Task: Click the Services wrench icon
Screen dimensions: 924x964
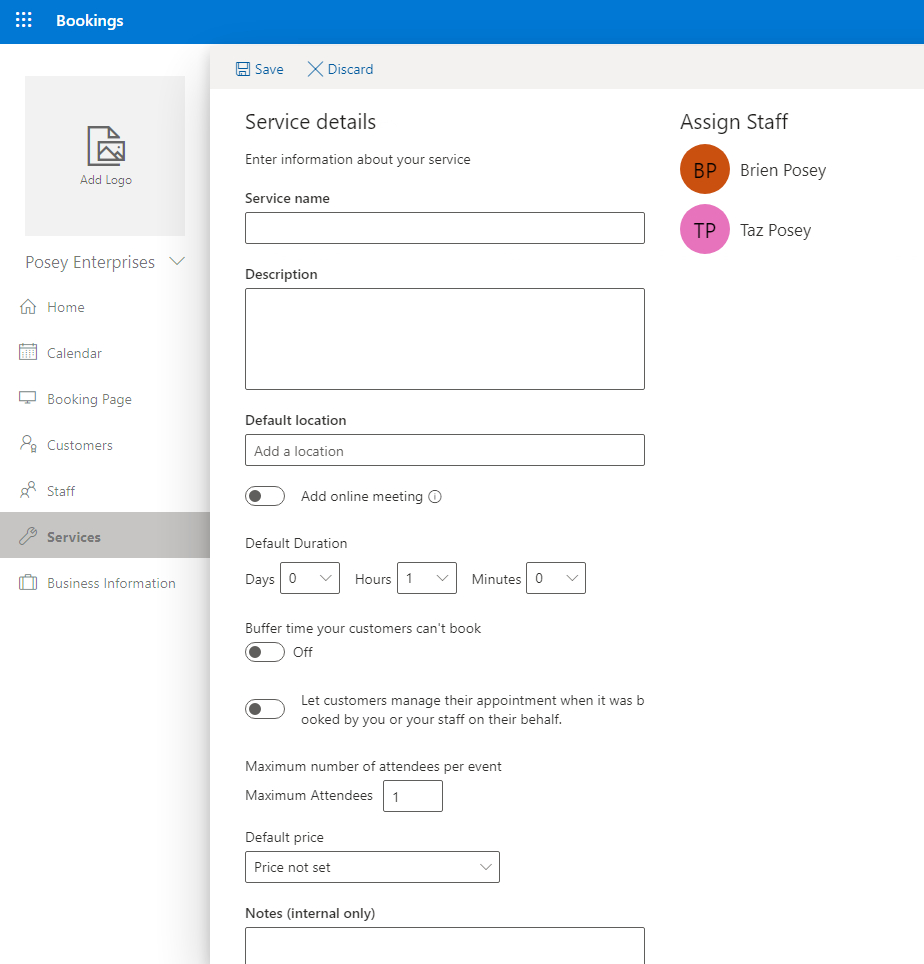Action: pyautogui.click(x=28, y=536)
